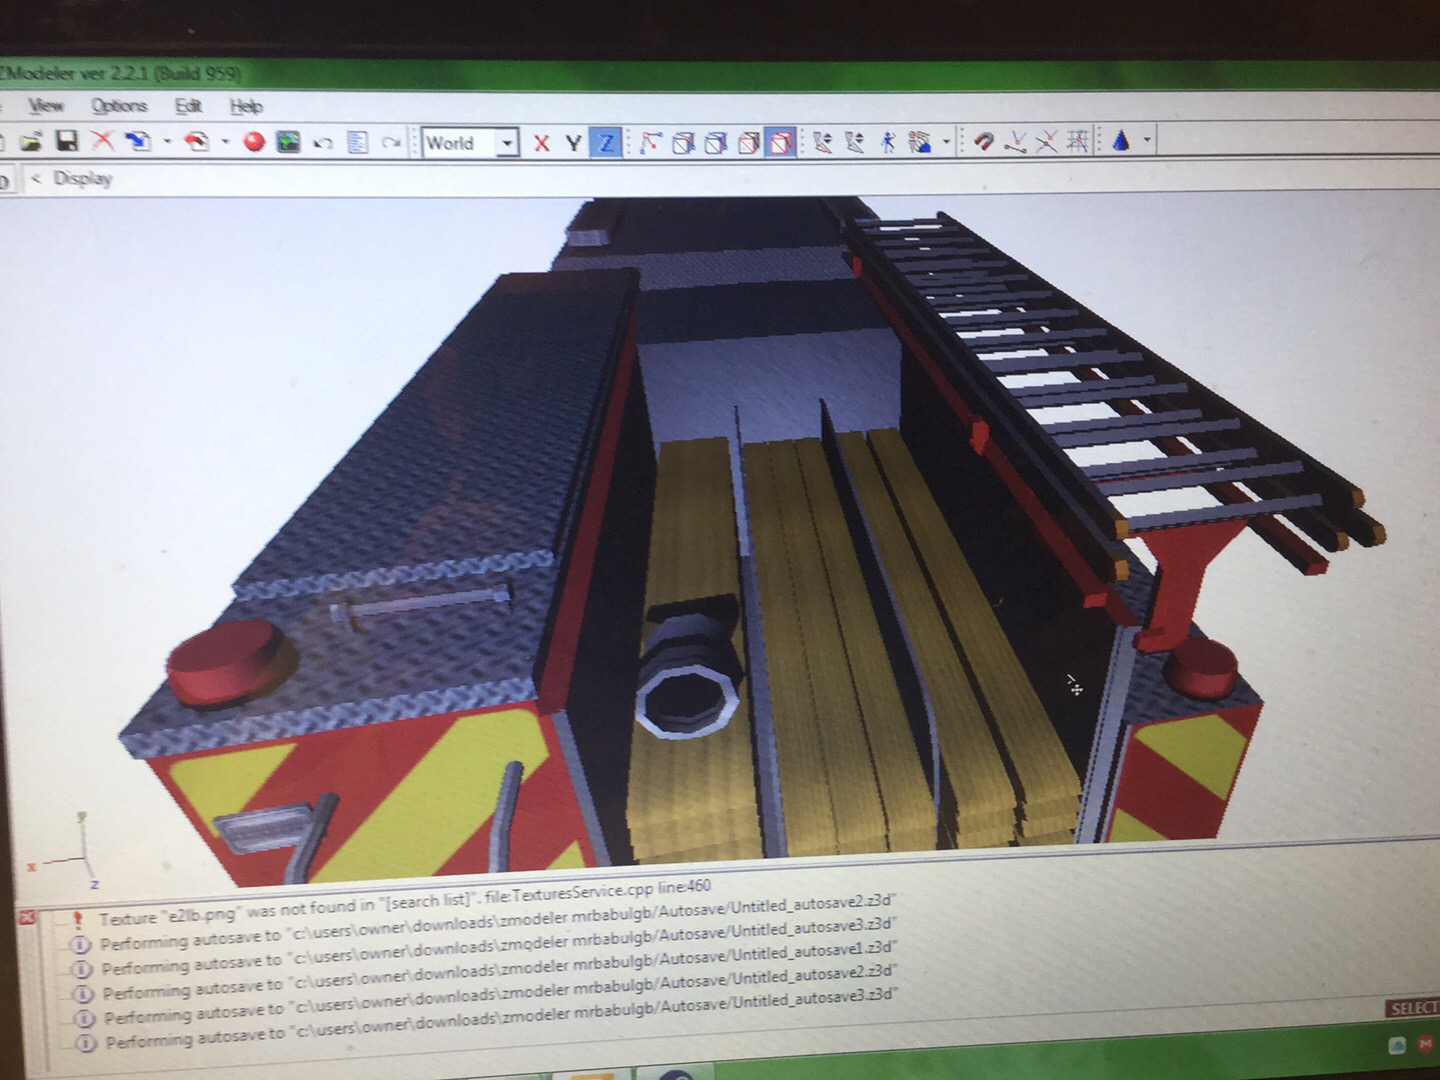Open the Textures browser picture icon
The width and height of the screenshot is (1440, 1080).
[x=288, y=142]
